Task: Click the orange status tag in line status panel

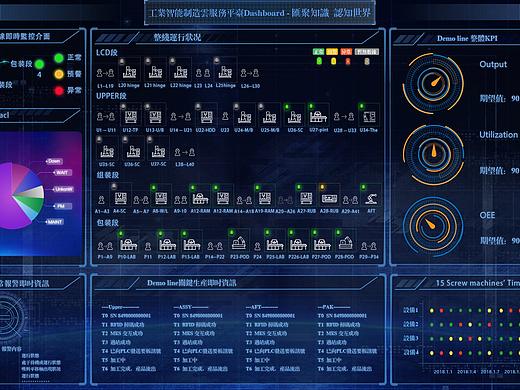Action: [346, 52]
